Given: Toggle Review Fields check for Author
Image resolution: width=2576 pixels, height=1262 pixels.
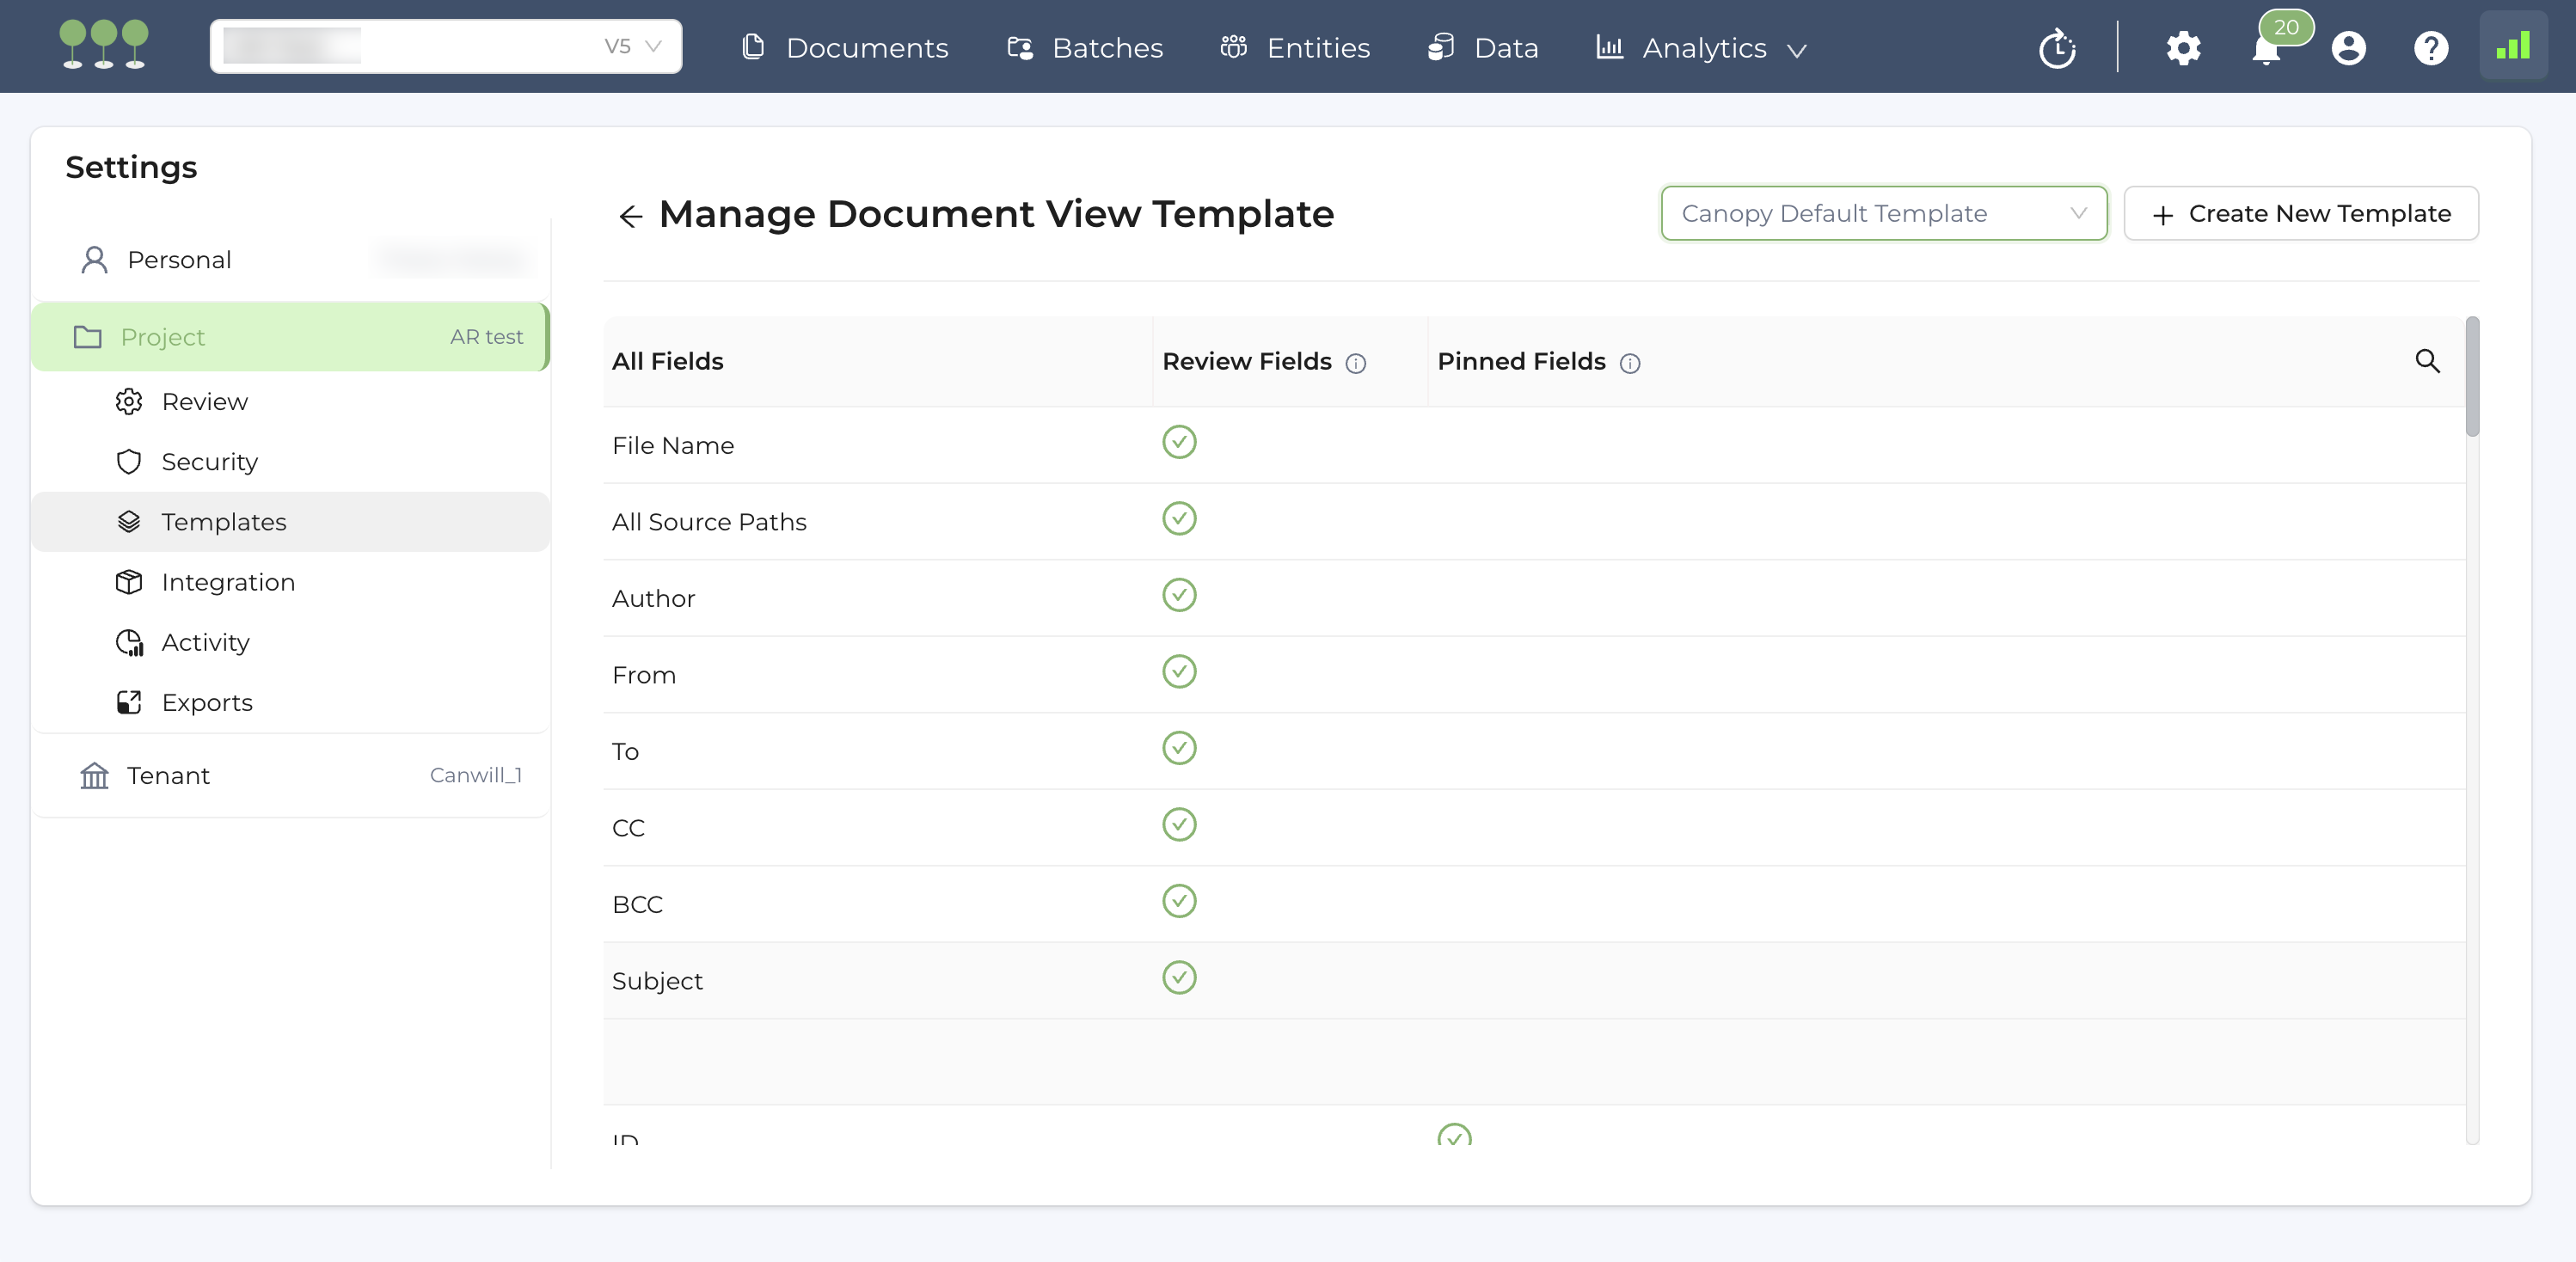Looking at the screenshot, I should [x=1179, y=595].
